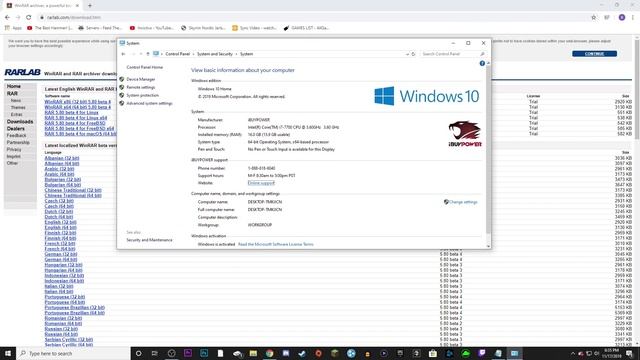Open the Sync Video bookmark
The width and height of the screenshot is (640, 360).
[254, 28]
